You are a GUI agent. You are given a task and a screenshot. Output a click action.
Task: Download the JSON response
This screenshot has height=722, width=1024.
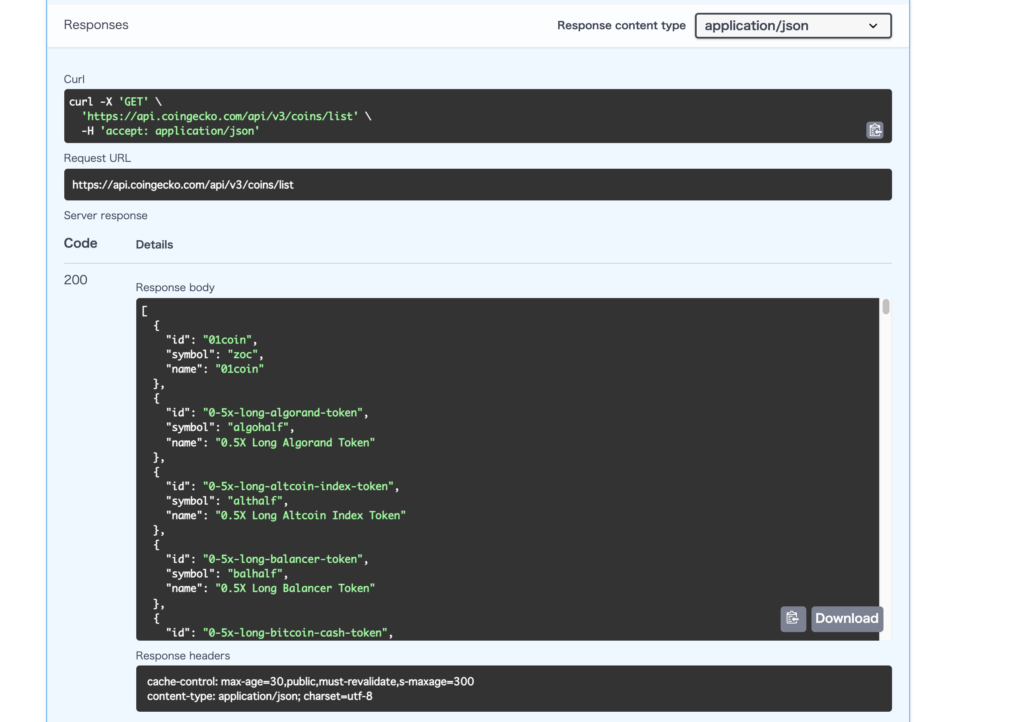click(x=846, y=618)
